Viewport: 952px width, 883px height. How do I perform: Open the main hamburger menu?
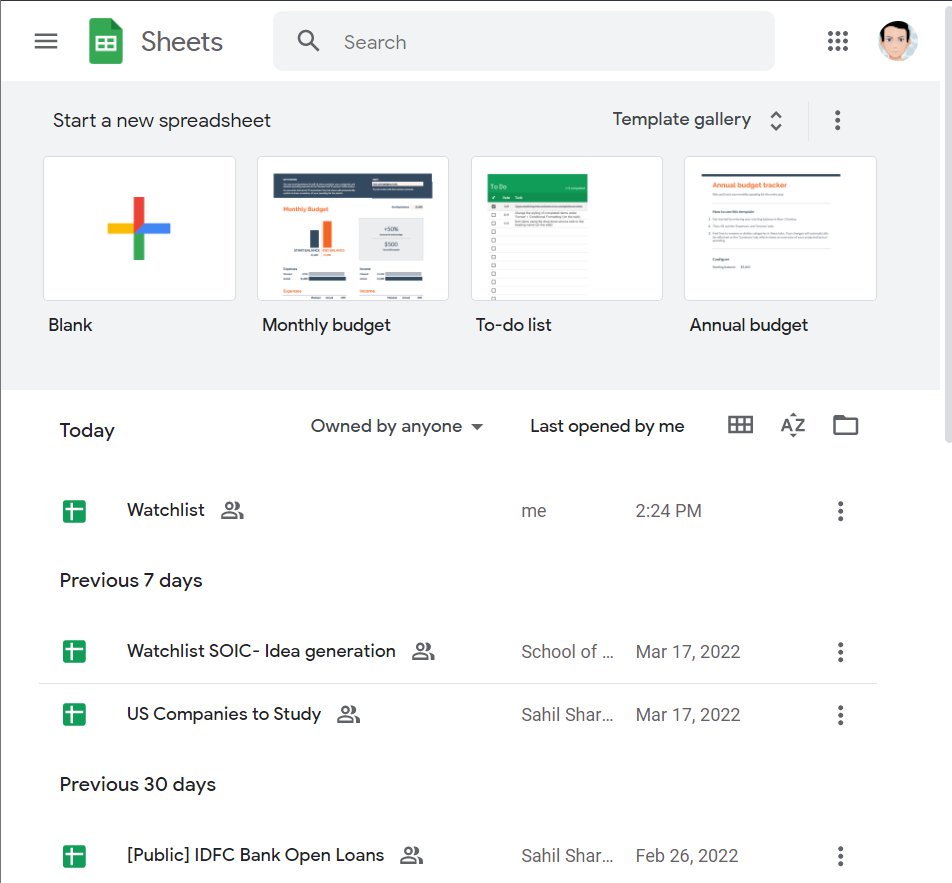click(x=46, y=41)
